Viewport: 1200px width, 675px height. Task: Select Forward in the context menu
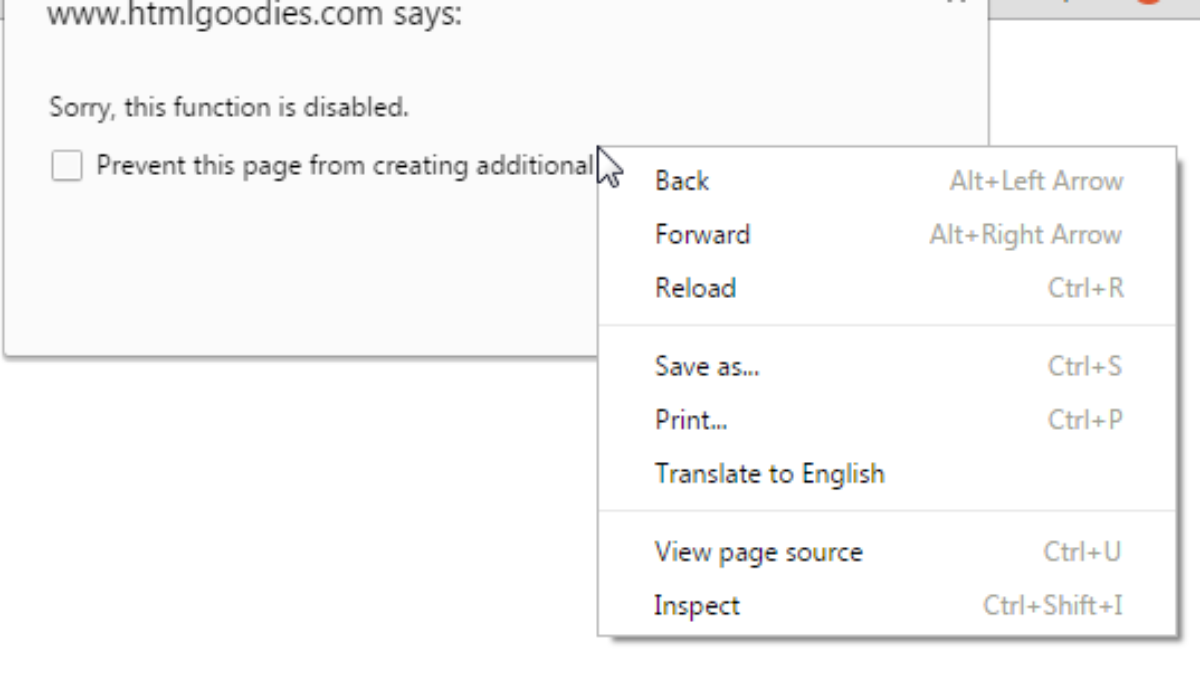pos(702,235)
